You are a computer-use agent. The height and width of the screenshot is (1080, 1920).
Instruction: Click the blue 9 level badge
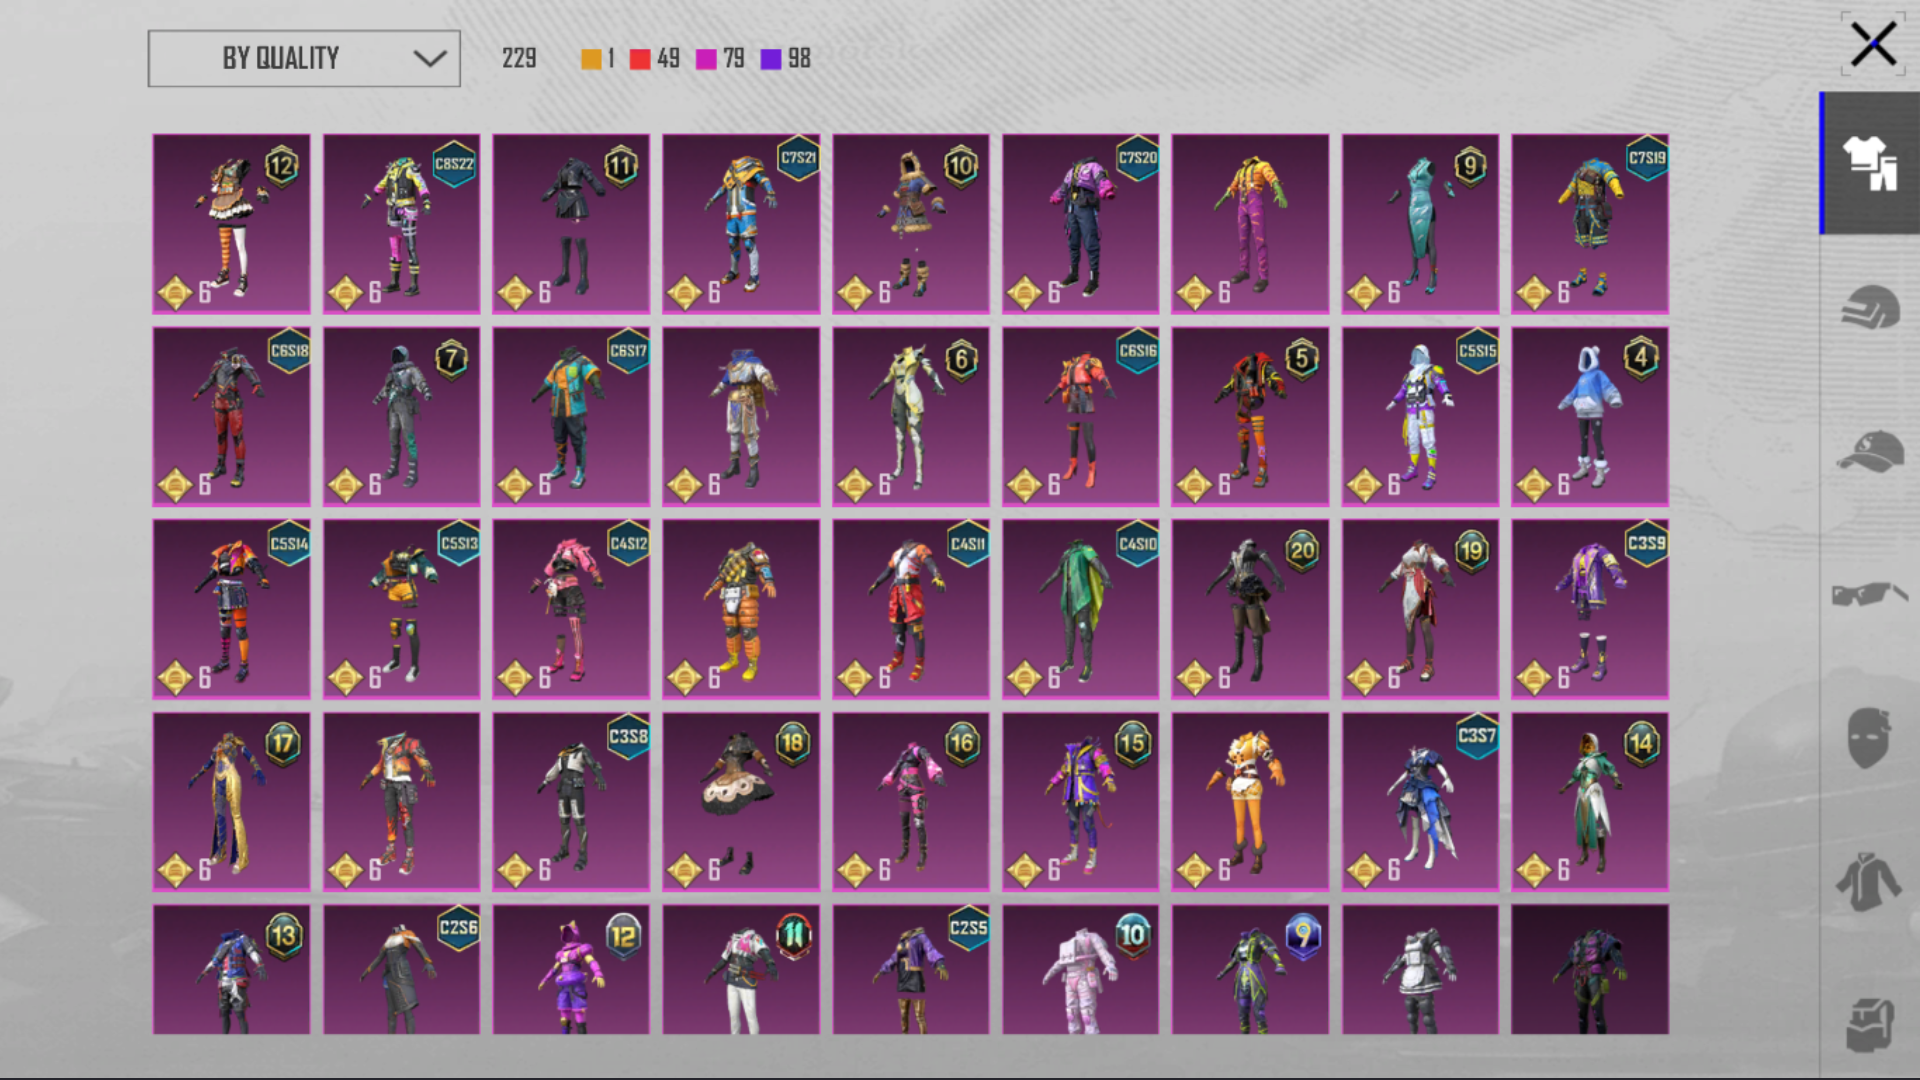click(1303, 936)
